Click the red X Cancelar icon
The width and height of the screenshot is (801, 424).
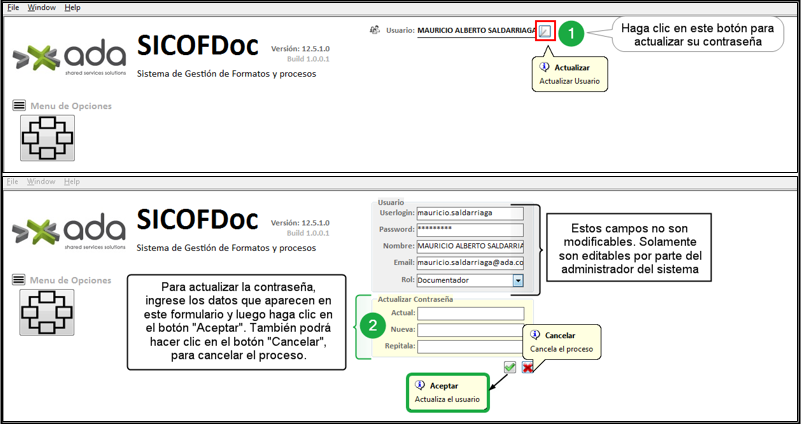tap(527, 367)
